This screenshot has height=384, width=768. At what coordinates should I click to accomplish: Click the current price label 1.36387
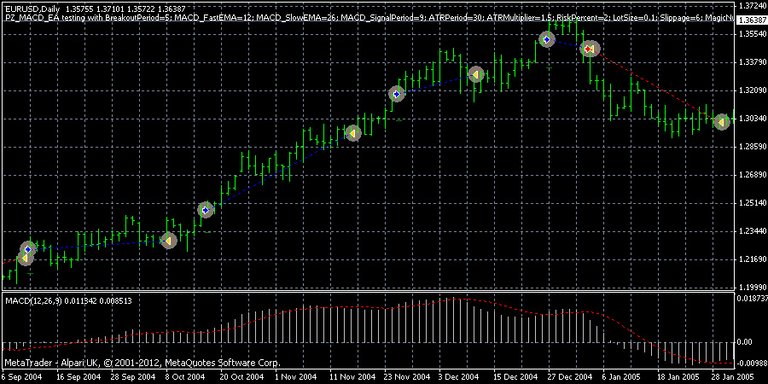click(752, 20)
